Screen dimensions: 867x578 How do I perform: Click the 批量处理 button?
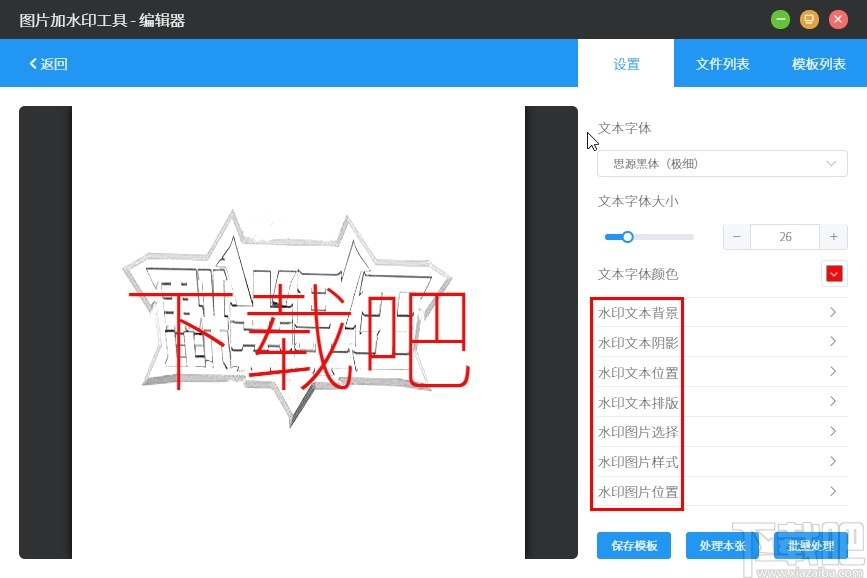[x=811, y=545]
